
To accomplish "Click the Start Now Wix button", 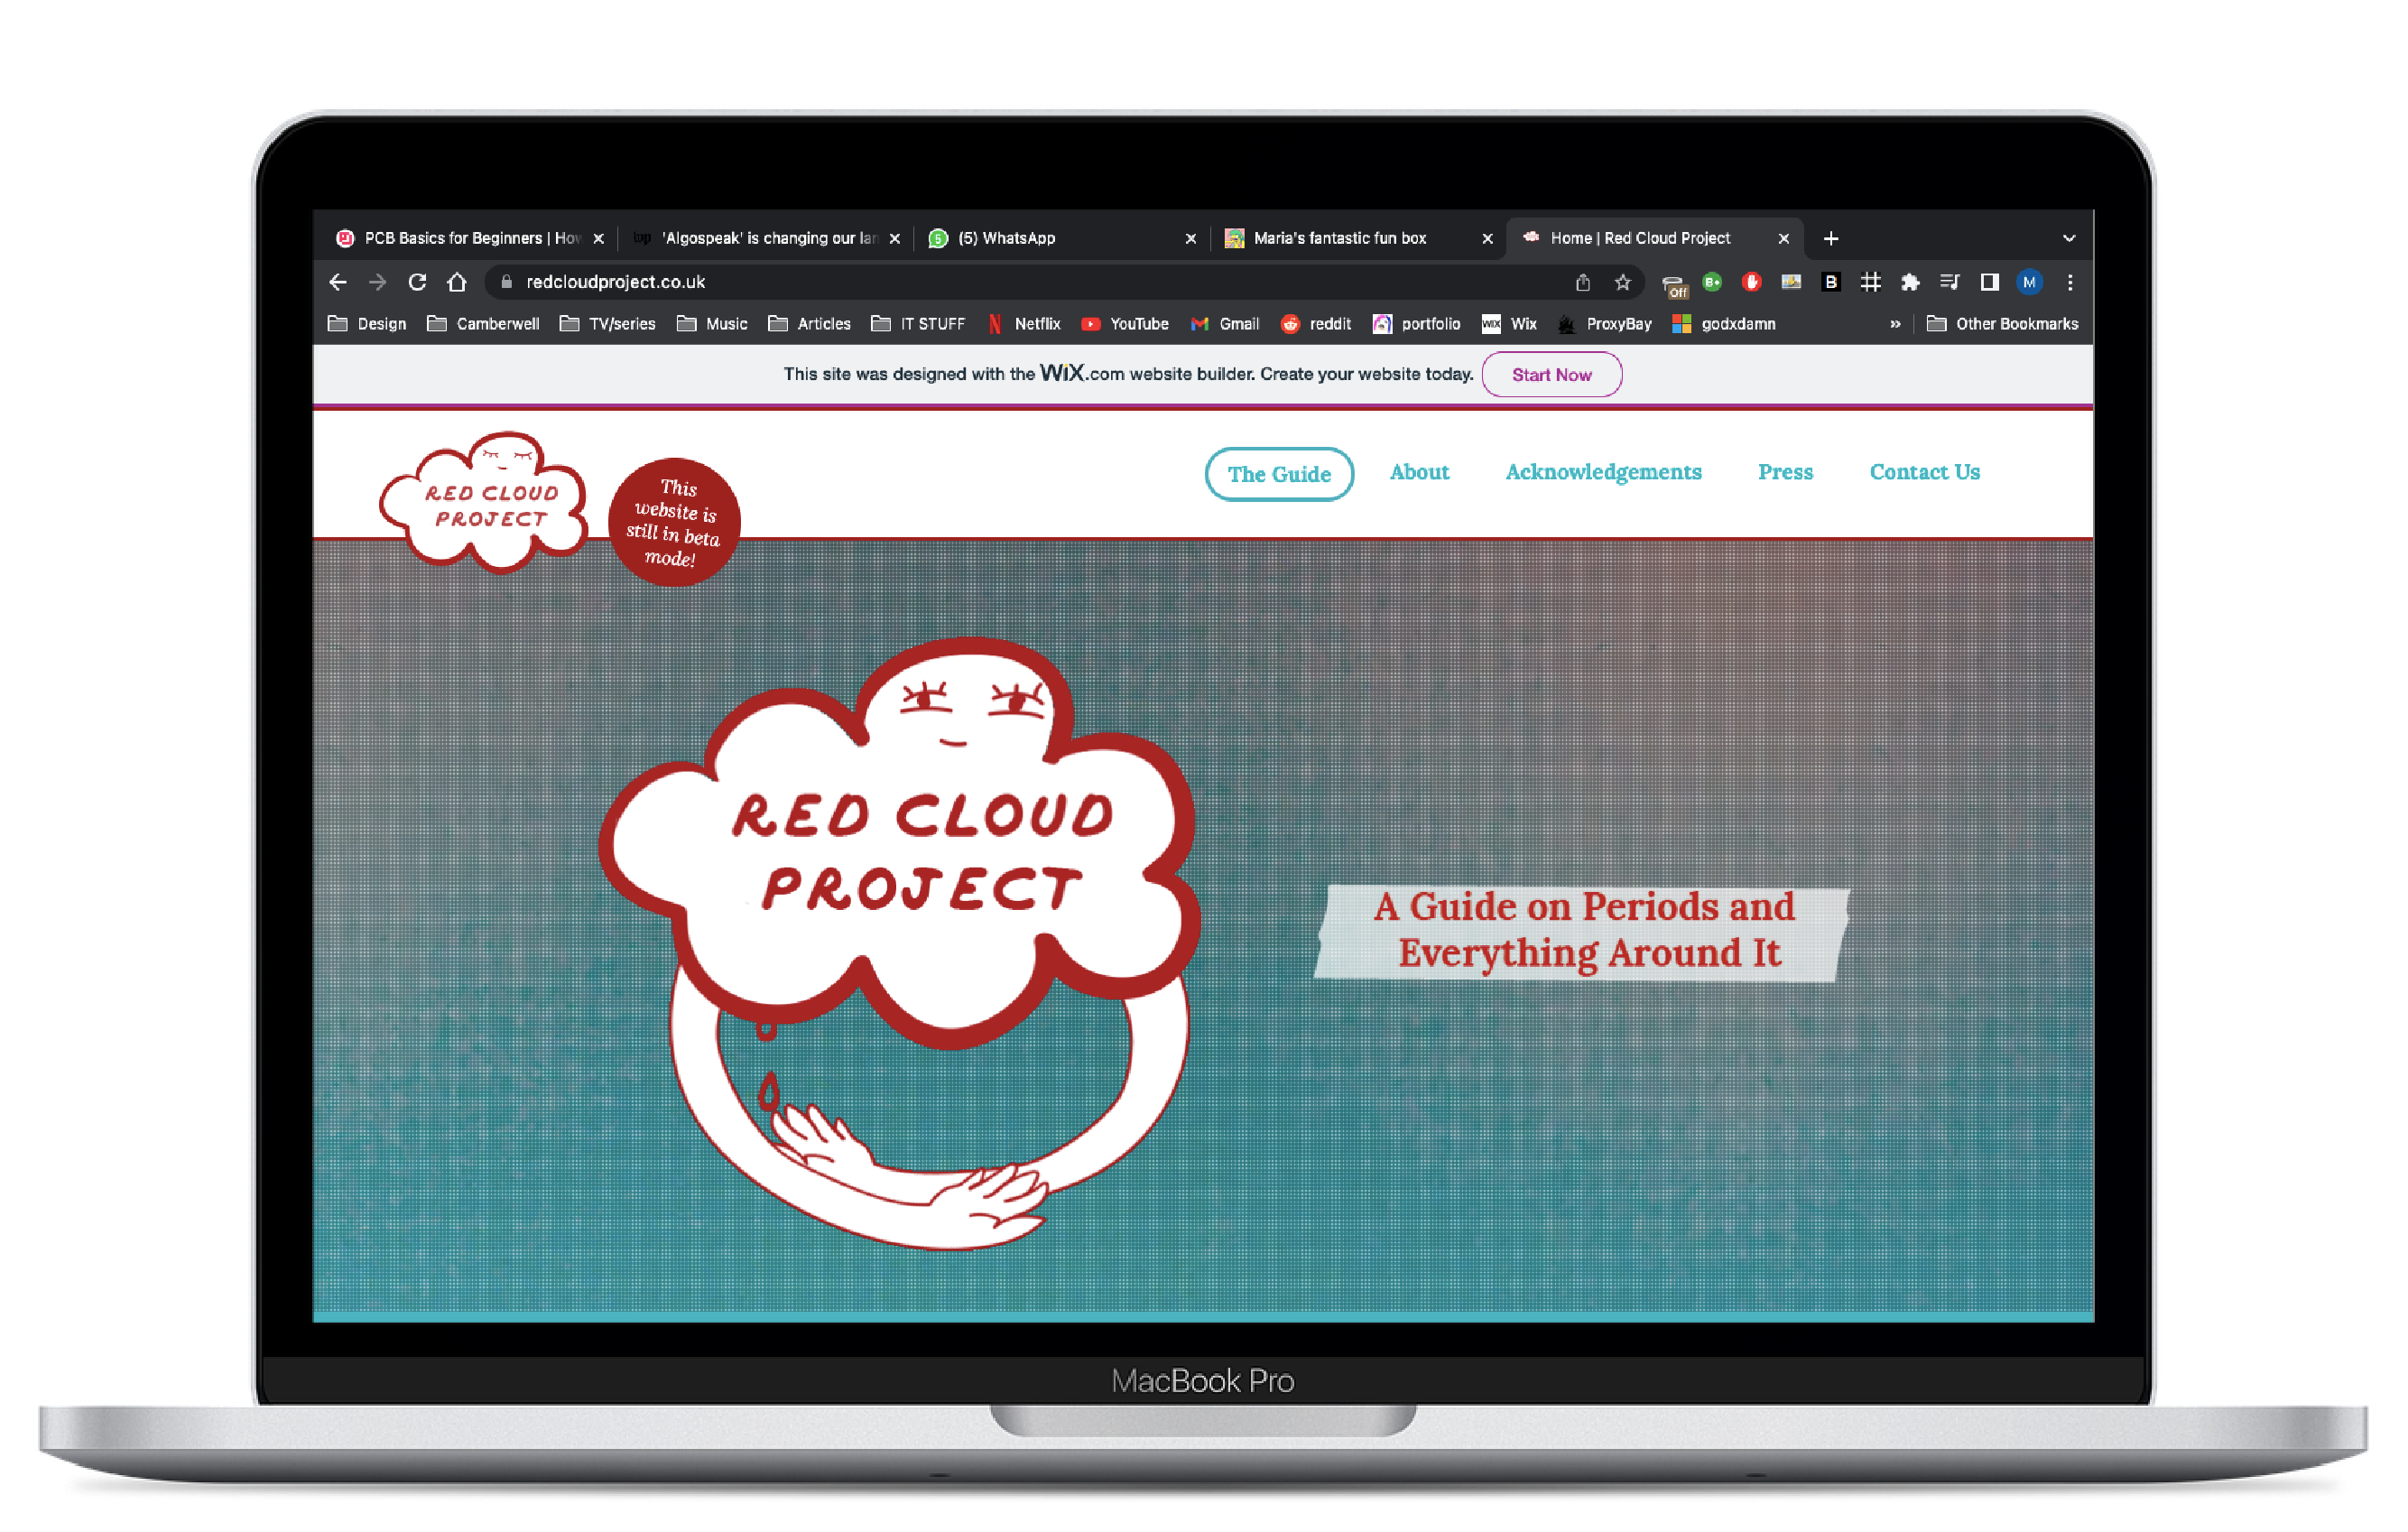I will 1551,374.
